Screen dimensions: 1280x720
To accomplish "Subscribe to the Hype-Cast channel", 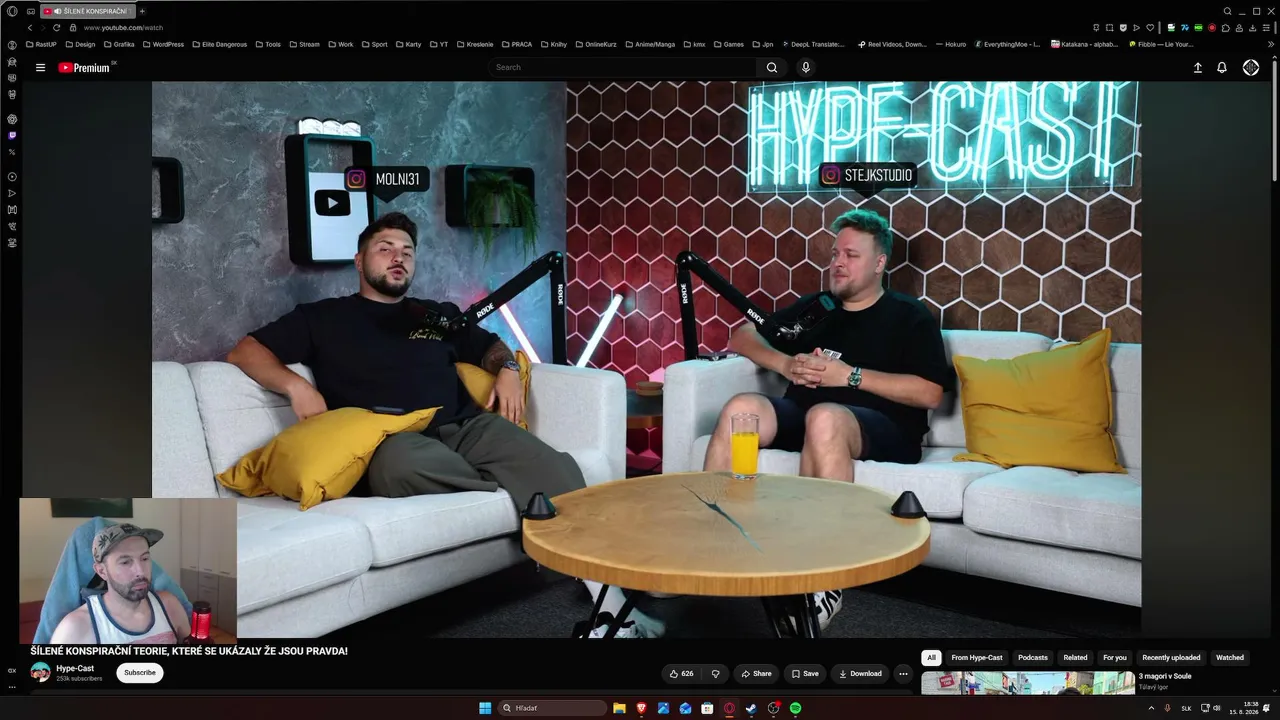I will click(x=140, y=673).
